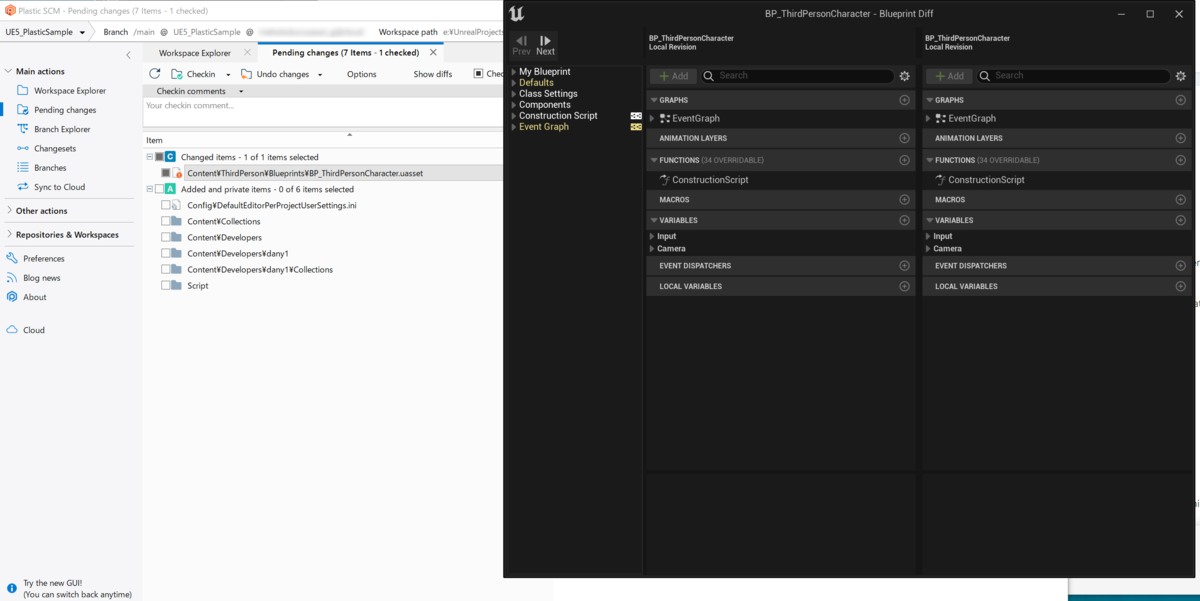Check the DefaultEditorPerProjectUserSettings.ini checkbox
This screenshot has width=1200, height=601.
coord(166,205)
